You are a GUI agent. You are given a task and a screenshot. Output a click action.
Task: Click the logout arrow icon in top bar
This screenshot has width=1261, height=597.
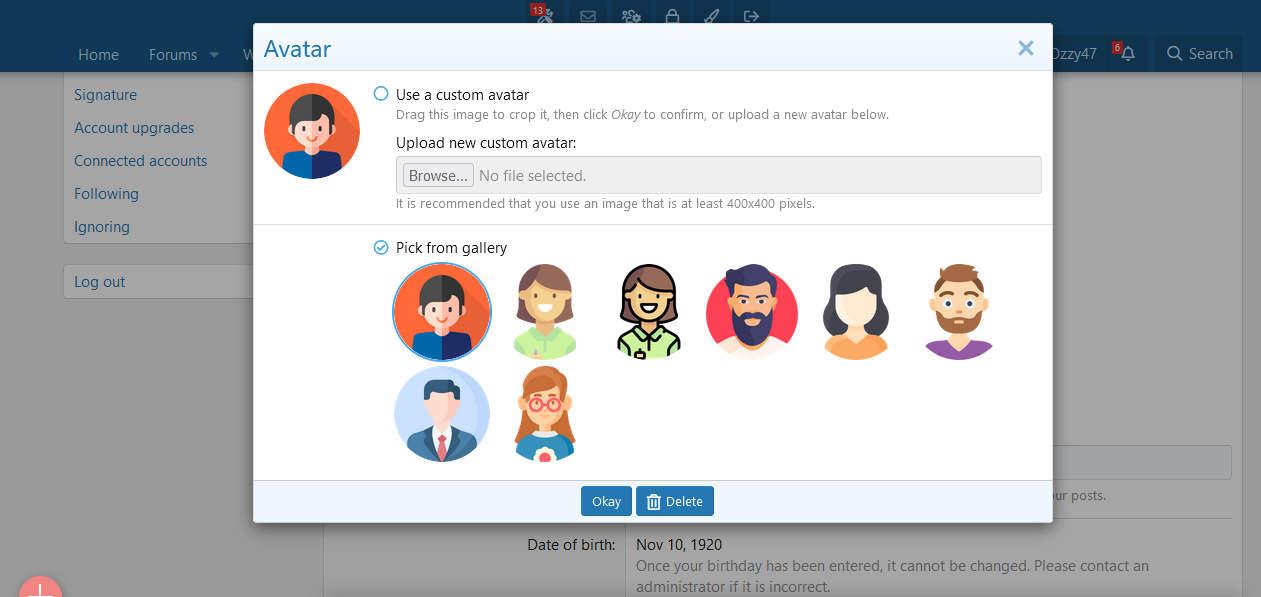pos(752,15)
